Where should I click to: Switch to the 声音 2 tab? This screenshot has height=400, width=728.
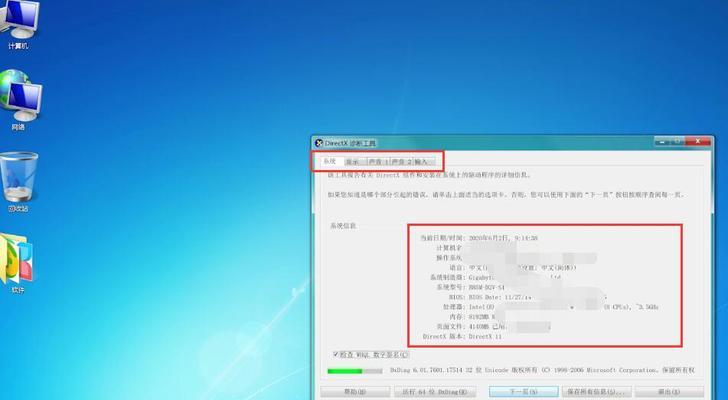pyautogui.click(x=401, y=162)
